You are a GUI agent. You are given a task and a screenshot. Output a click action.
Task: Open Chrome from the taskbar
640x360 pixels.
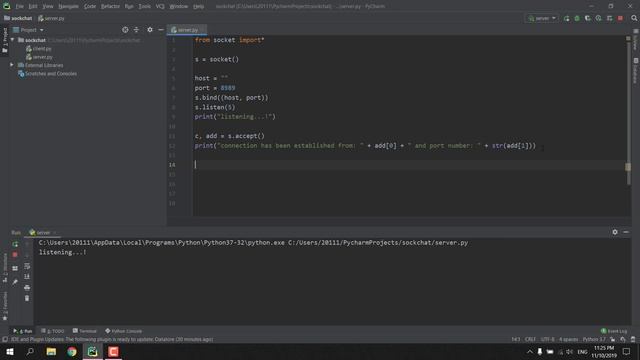[72, 351]
